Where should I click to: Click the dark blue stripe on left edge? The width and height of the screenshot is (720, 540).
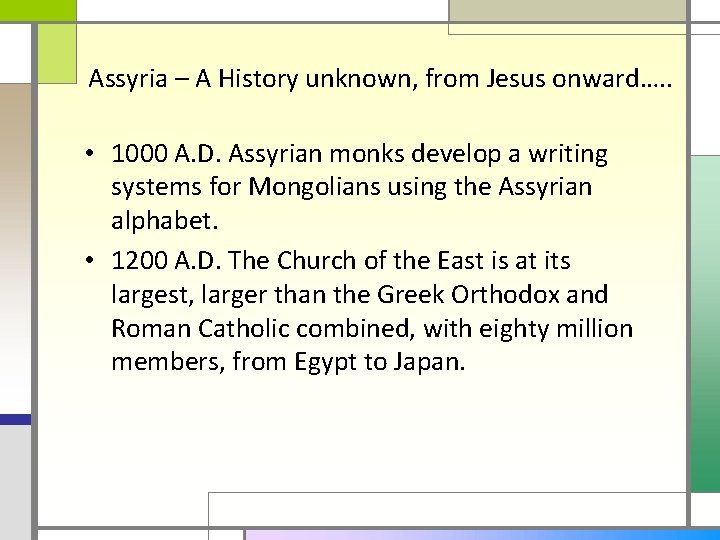(x=15, y=419)
